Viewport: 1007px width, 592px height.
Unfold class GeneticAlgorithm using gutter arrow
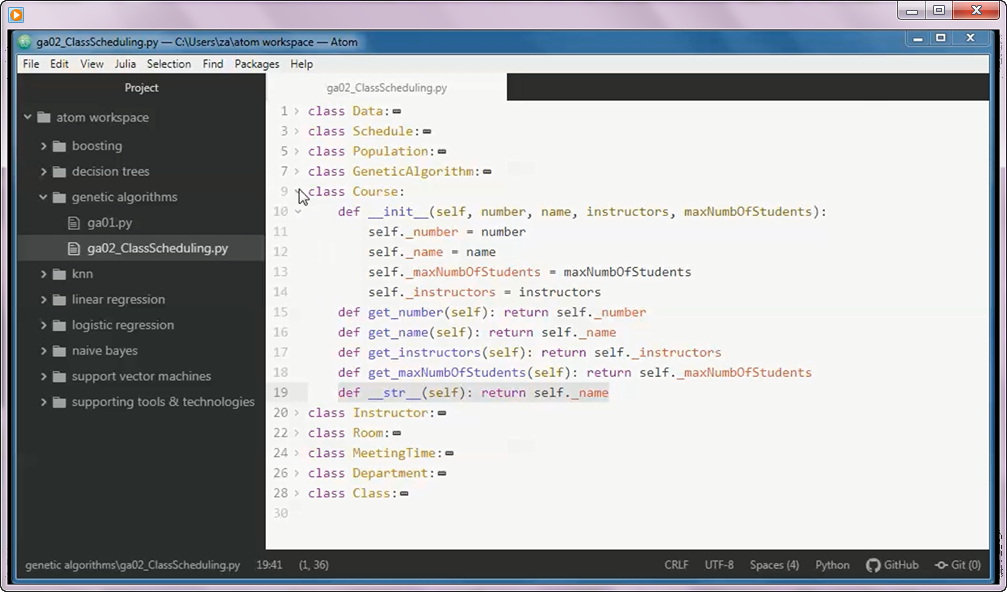pyautogui.click(x=297, y=171)
